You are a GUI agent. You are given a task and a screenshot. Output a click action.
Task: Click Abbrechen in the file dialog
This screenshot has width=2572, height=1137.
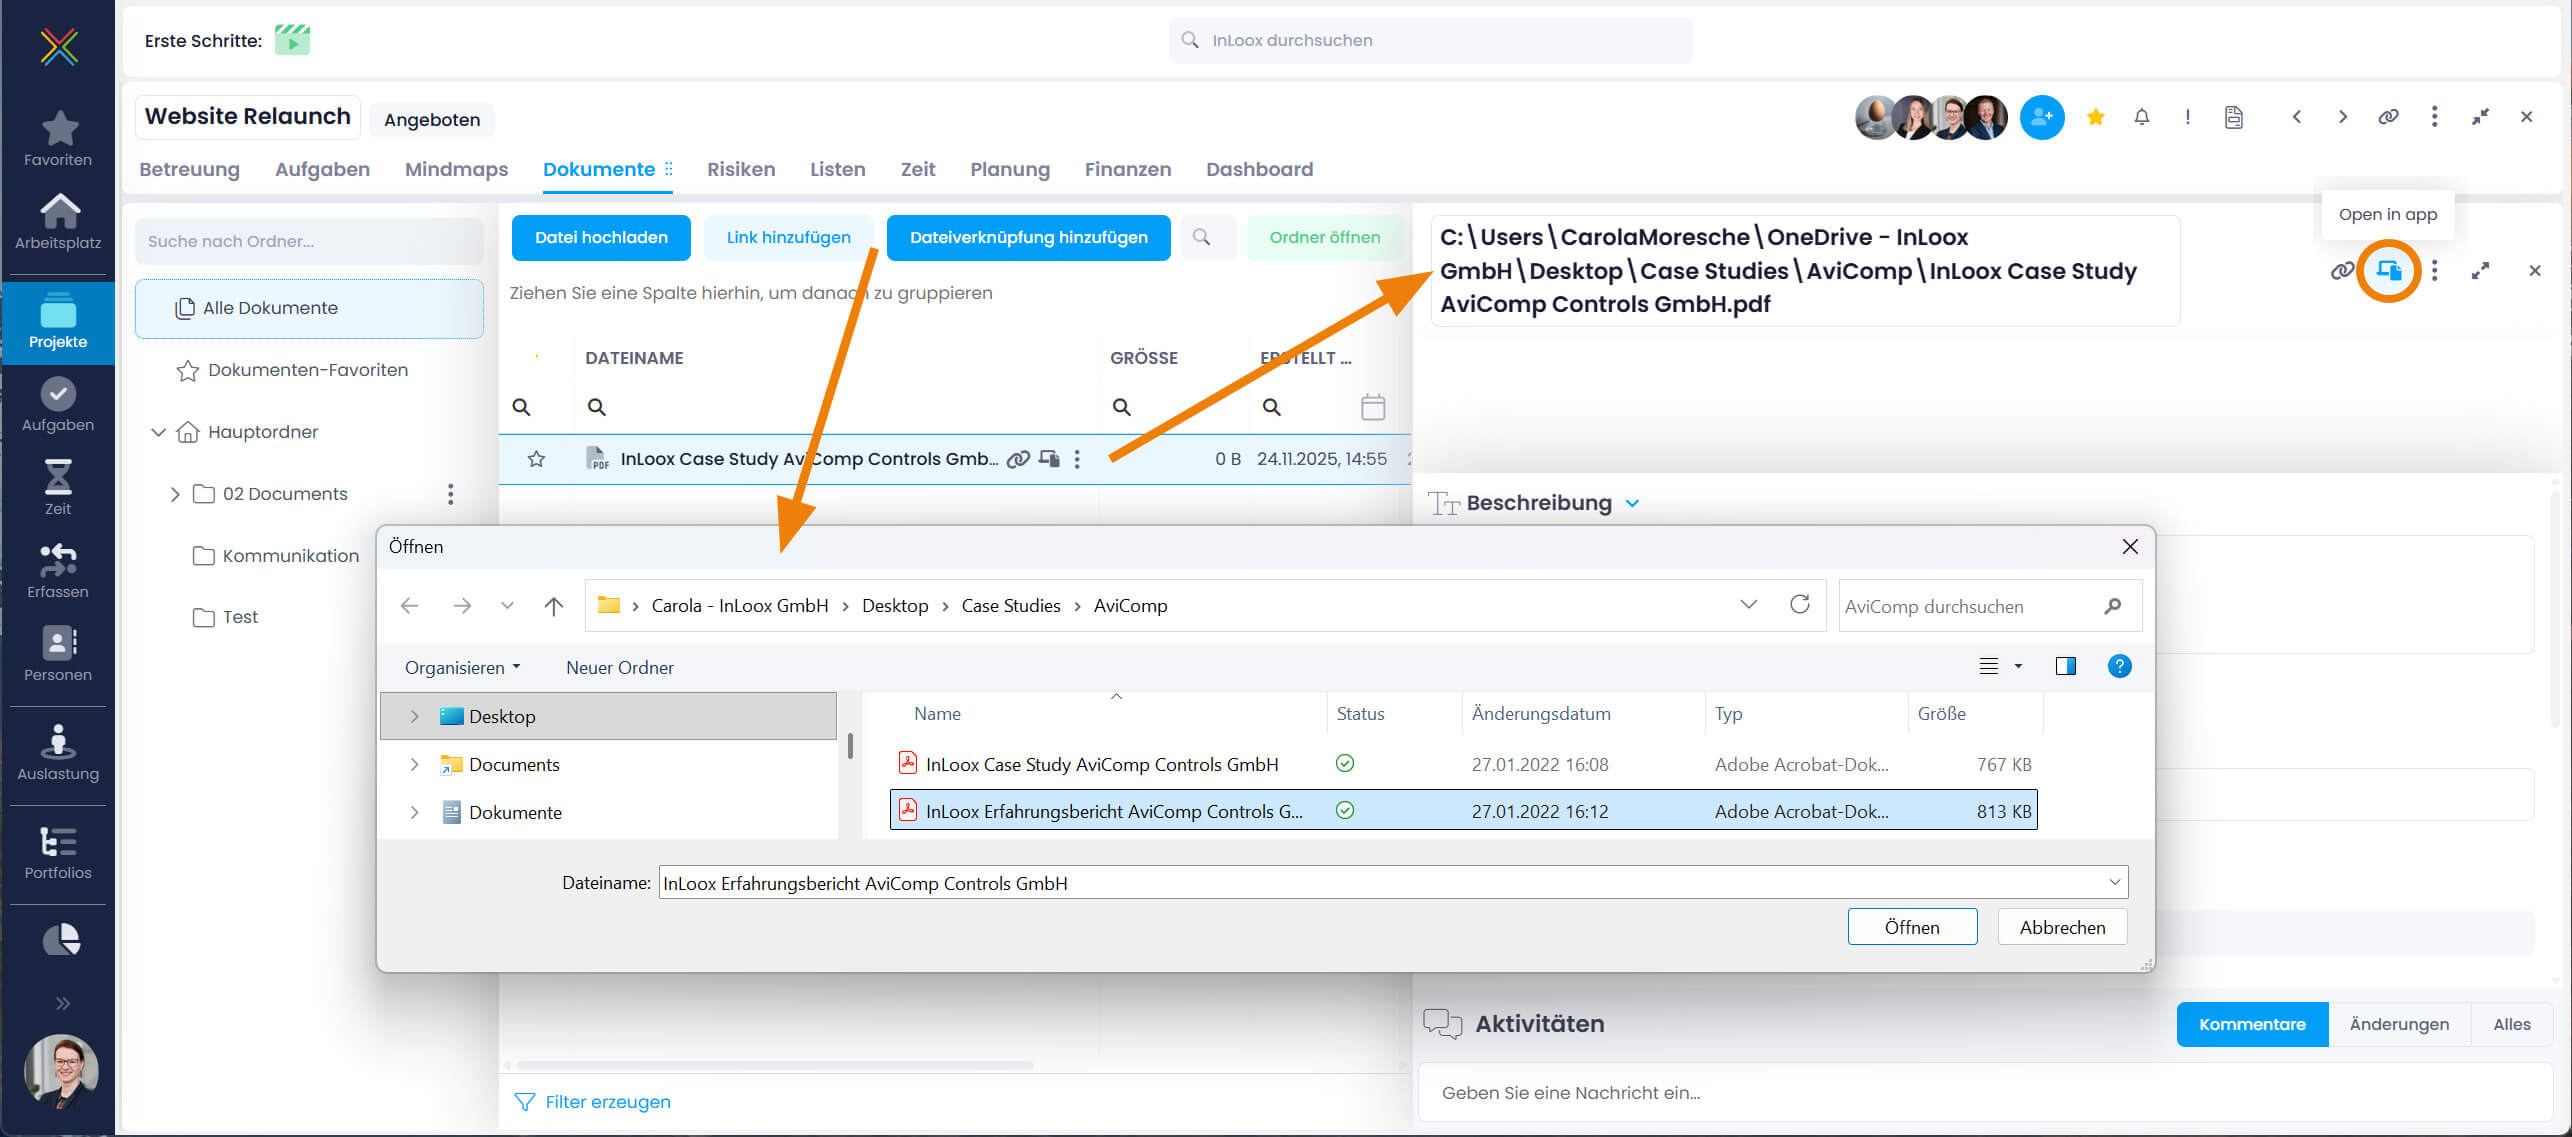point(2062,927)
